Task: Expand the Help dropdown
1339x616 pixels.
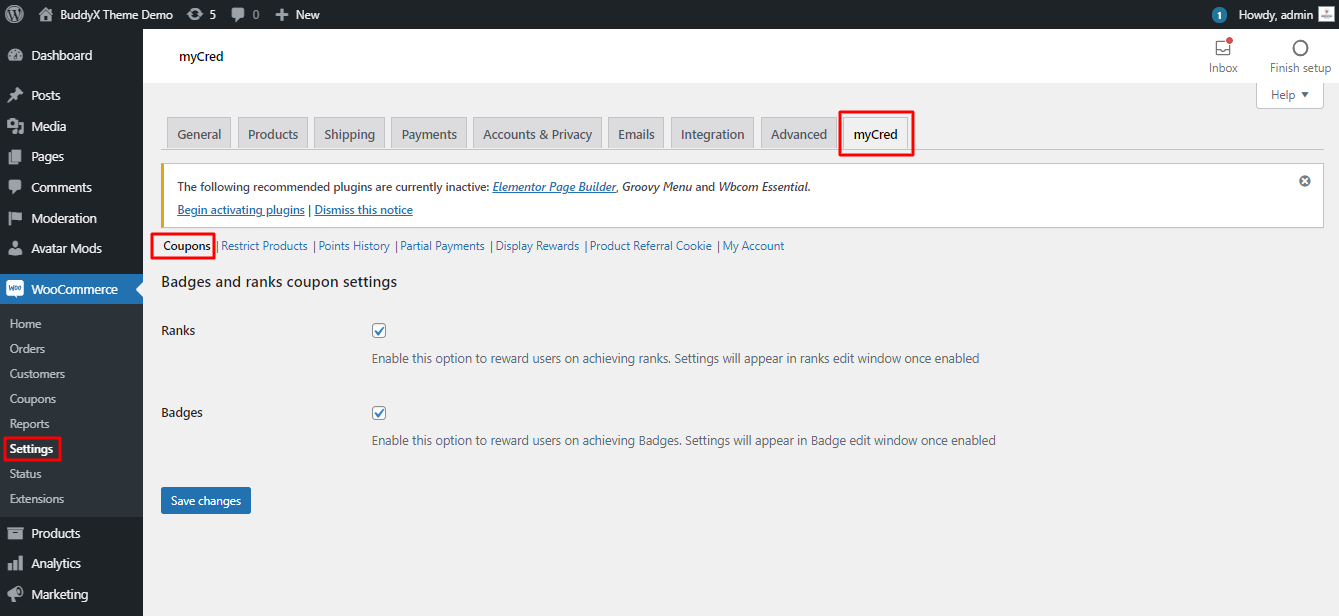Action: coord(1289,95)
